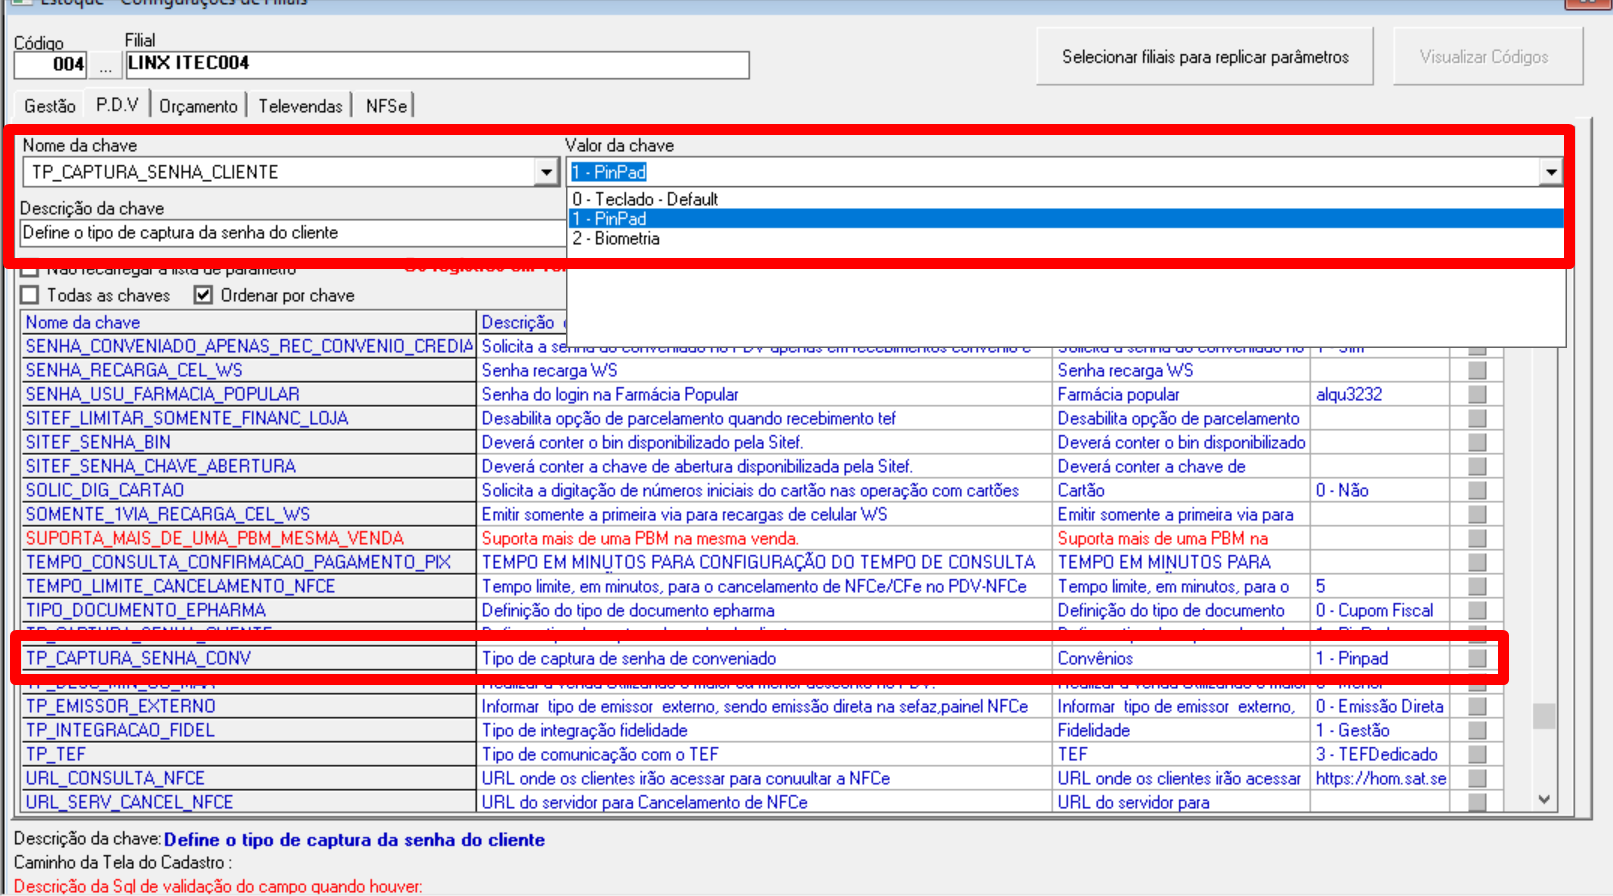Click the Filial name field LINX ITEC004

[x=437, y=65]
